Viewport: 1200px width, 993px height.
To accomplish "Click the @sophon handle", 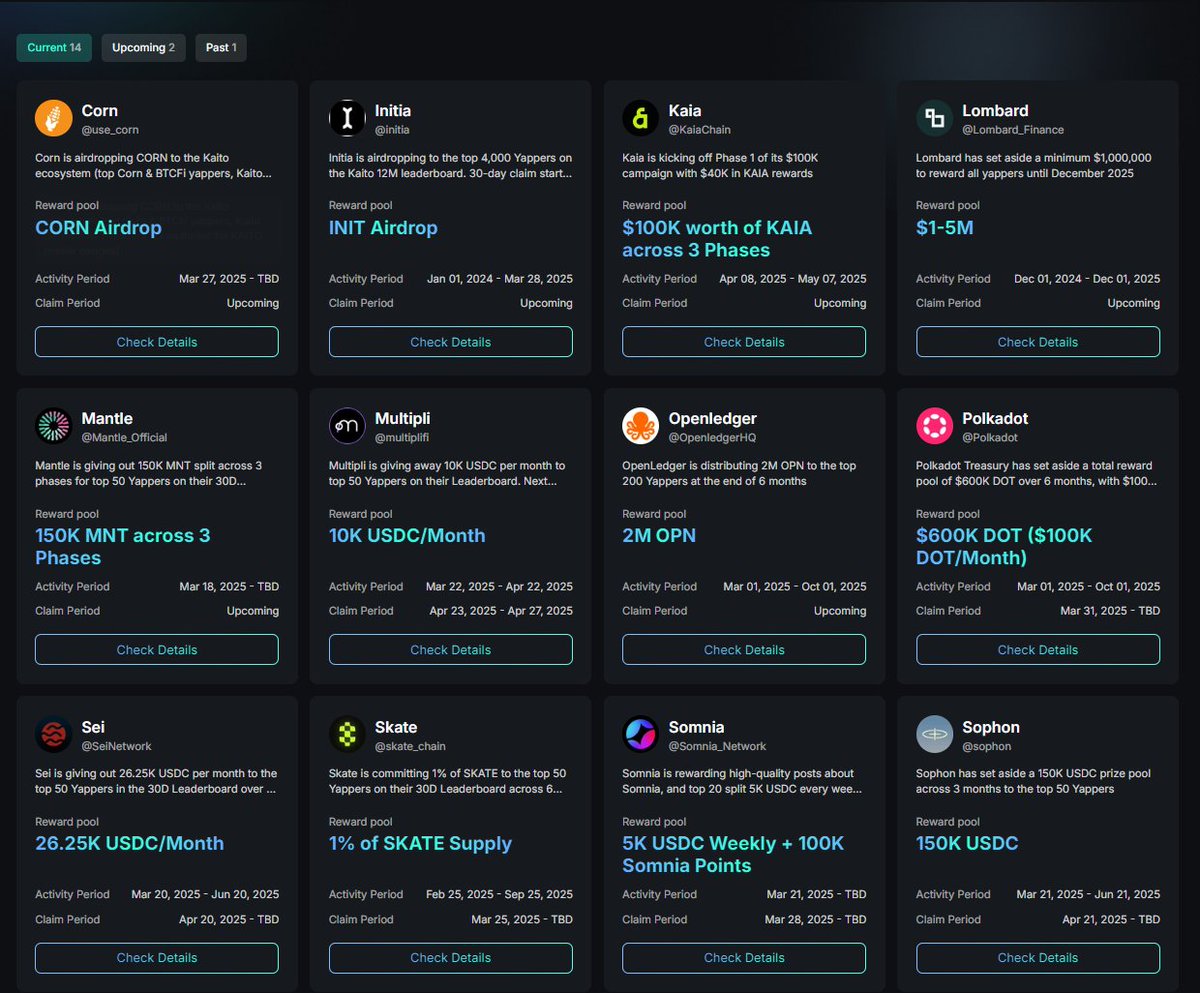I will pos(987,746).
